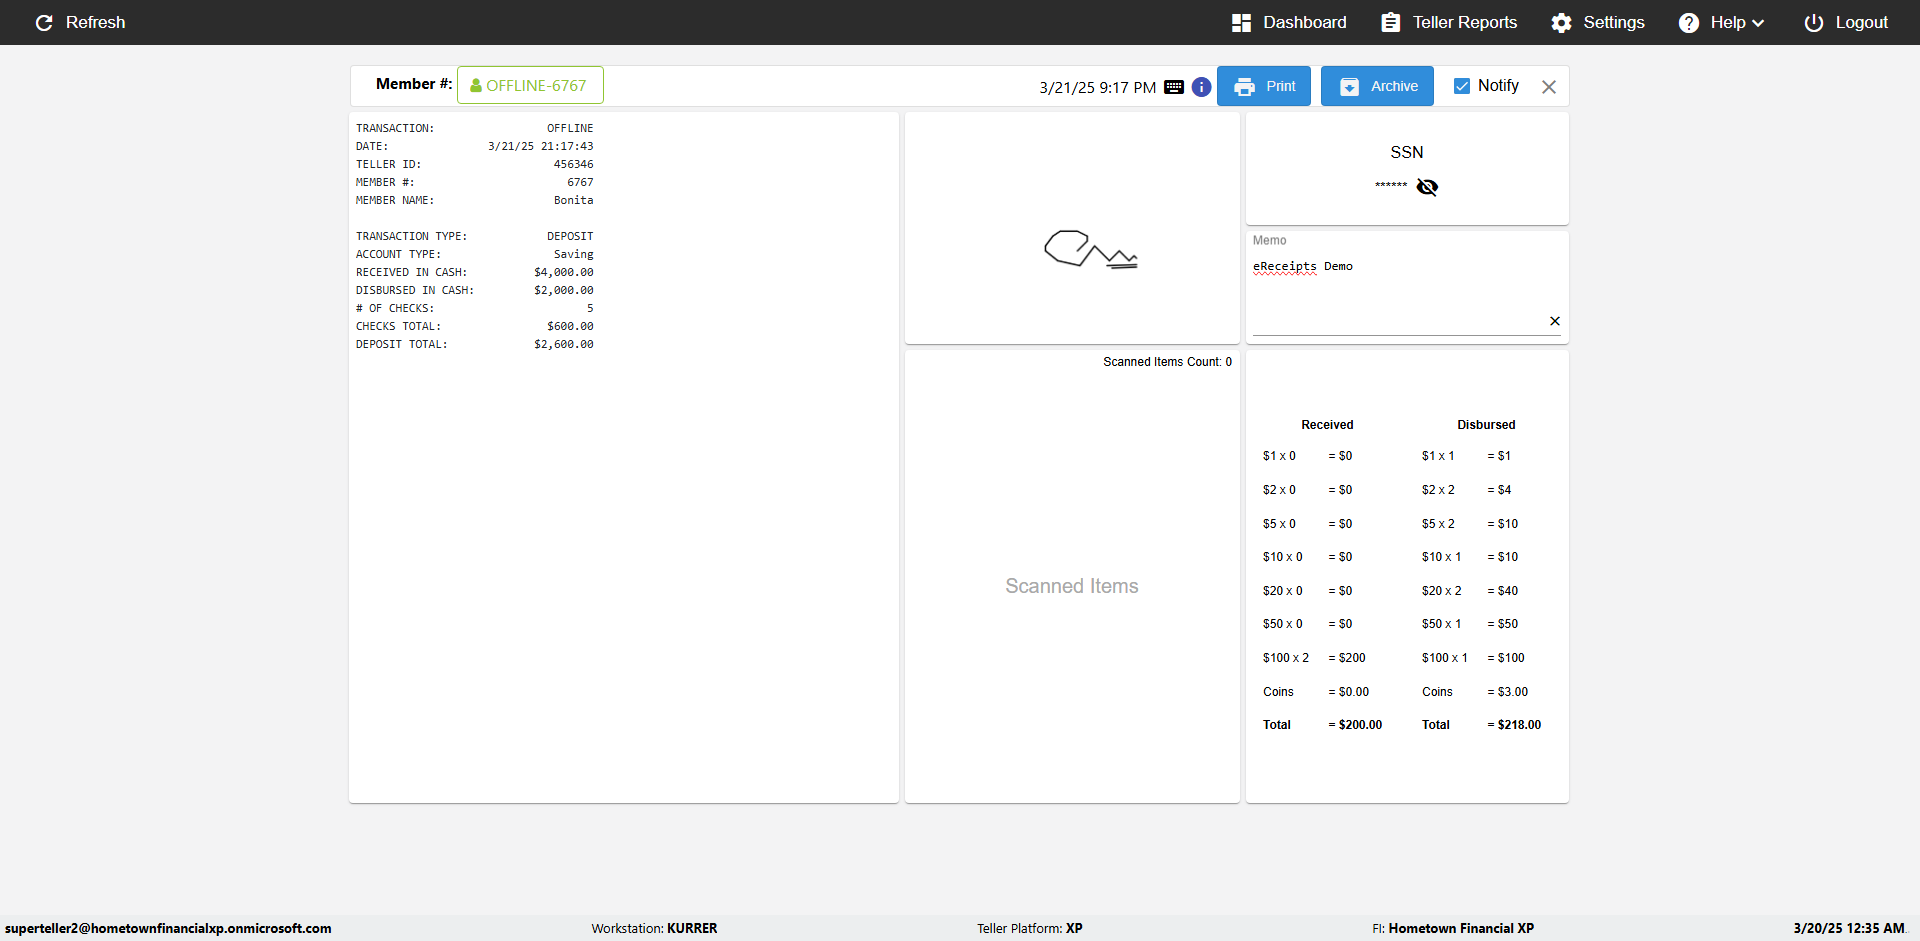Viewport: 1920px width, 941px height.
Task: Click the ACCOUNT TYPE Saving line
Action: coord(474,254)
